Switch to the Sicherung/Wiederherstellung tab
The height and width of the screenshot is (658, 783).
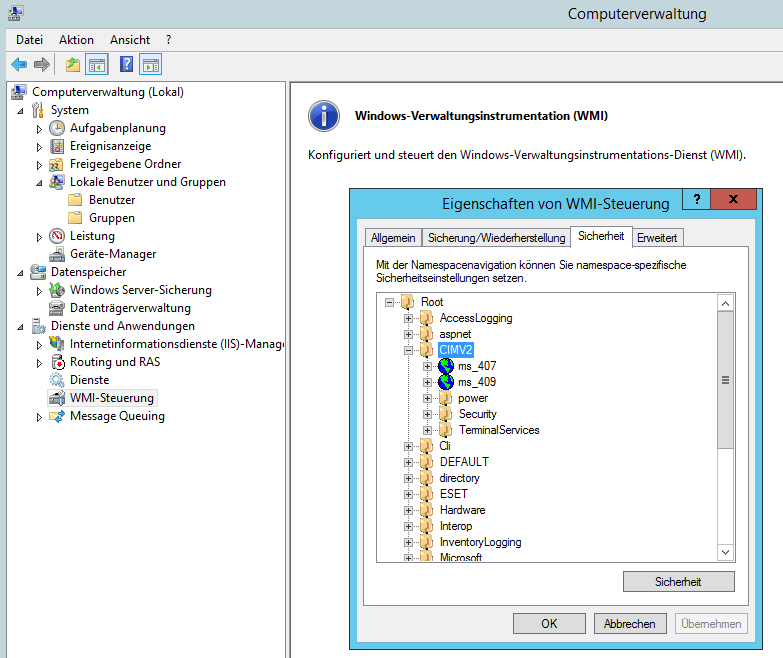tap(494, 238)
